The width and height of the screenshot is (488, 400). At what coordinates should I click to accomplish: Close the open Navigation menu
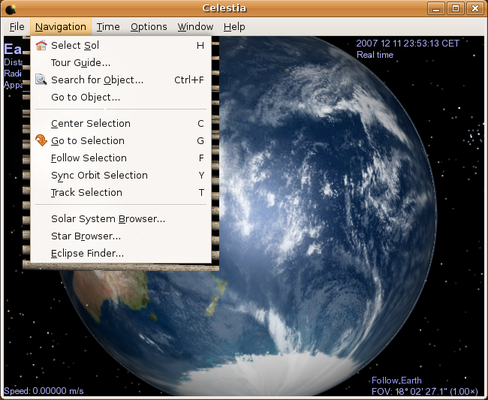pos(61,27)
